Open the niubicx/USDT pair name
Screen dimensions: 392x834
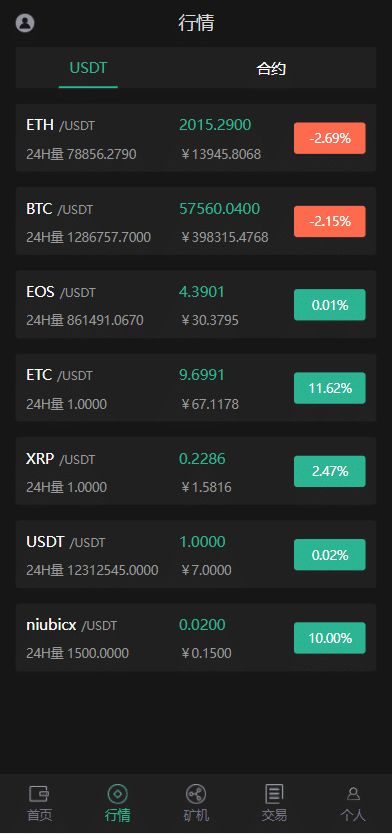point(71,625)
